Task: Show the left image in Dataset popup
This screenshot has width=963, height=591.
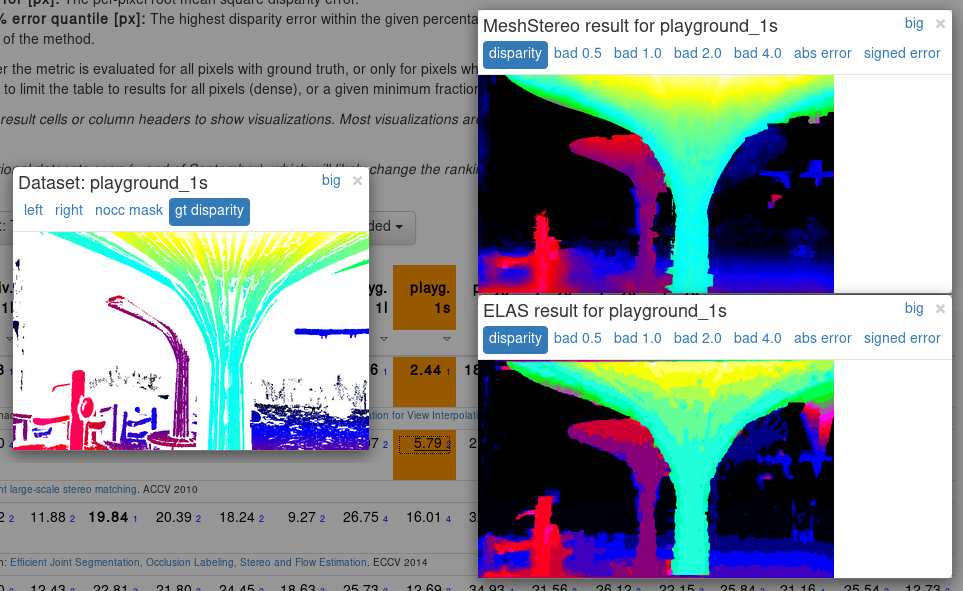Action: (33, 210)
